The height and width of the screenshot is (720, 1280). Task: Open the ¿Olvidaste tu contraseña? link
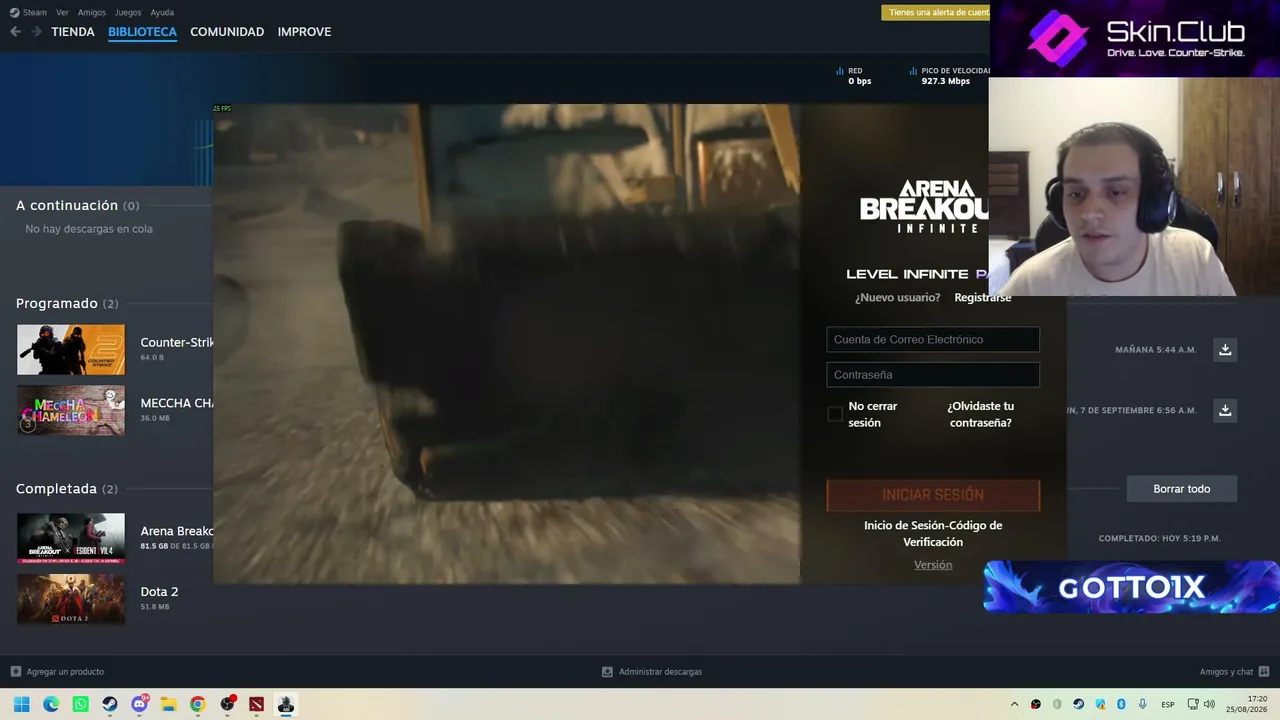(x=980, y=414)
